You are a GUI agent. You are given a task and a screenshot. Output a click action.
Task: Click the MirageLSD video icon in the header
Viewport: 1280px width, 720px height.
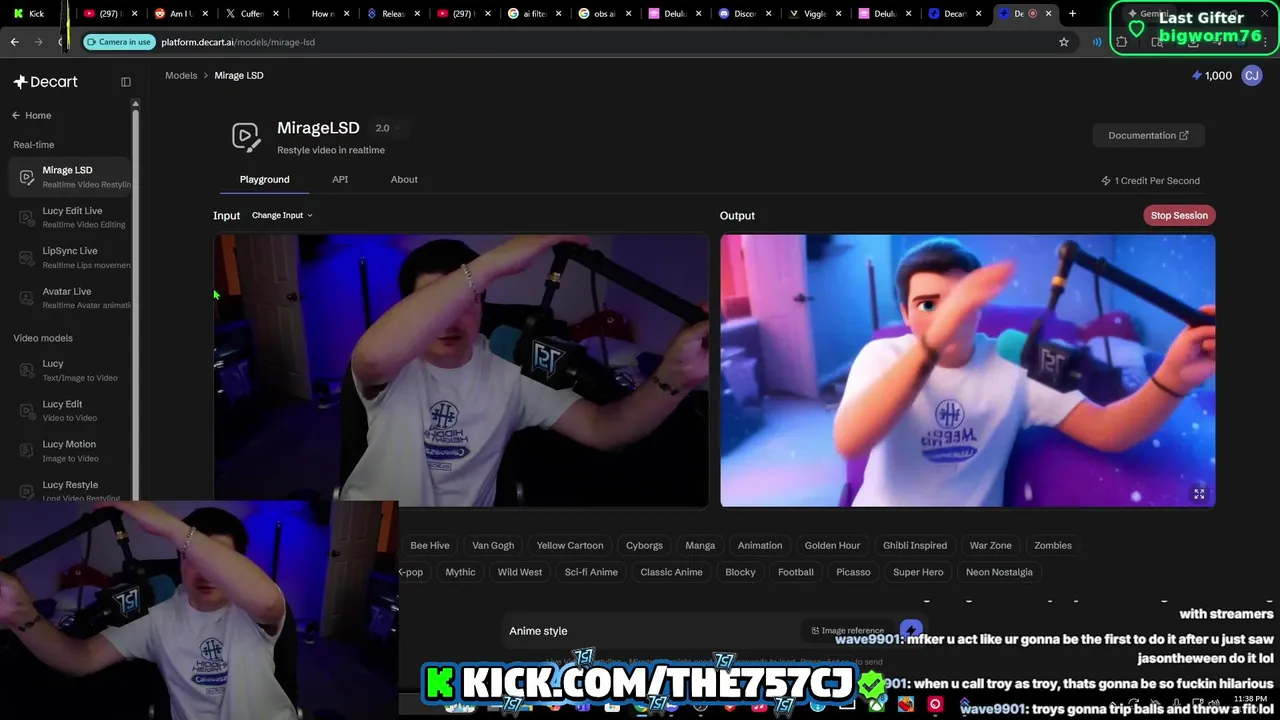(x=246, y=137)
